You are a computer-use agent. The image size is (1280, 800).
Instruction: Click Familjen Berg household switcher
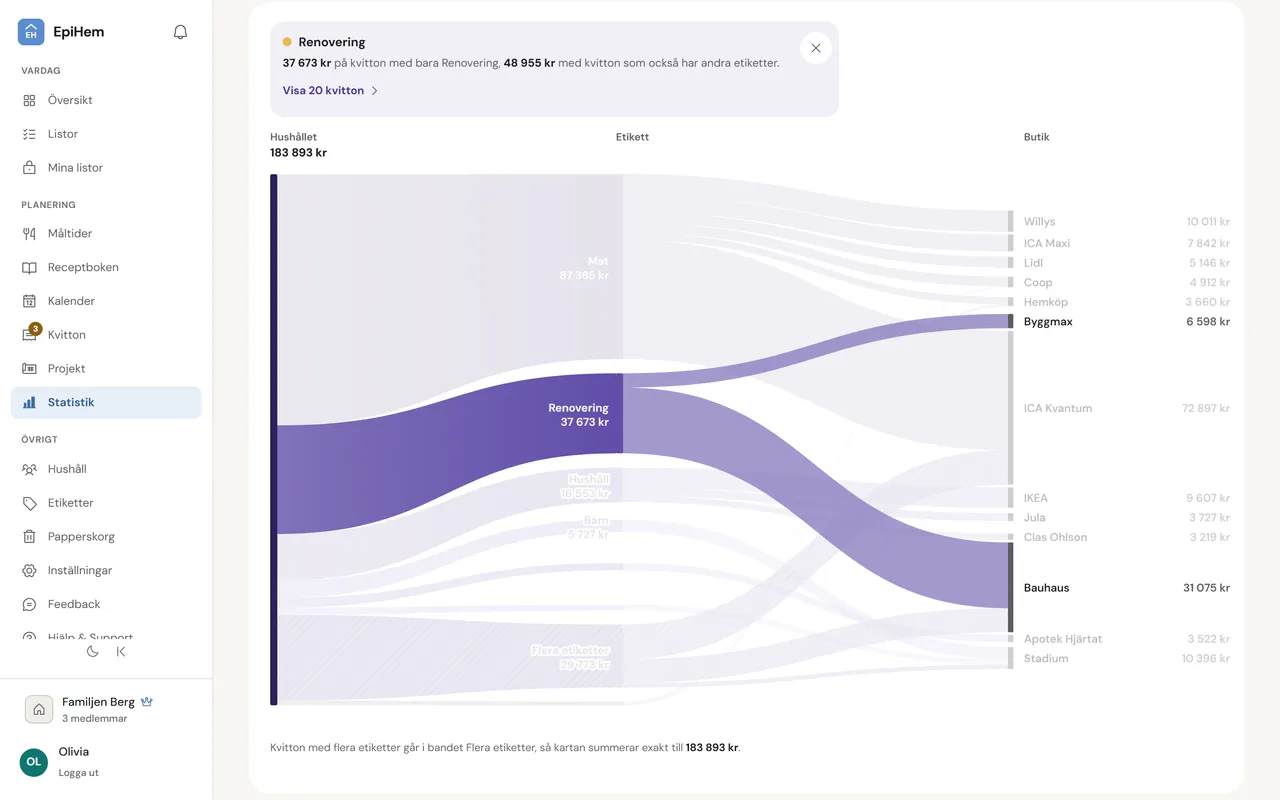(x=106, y=709)
